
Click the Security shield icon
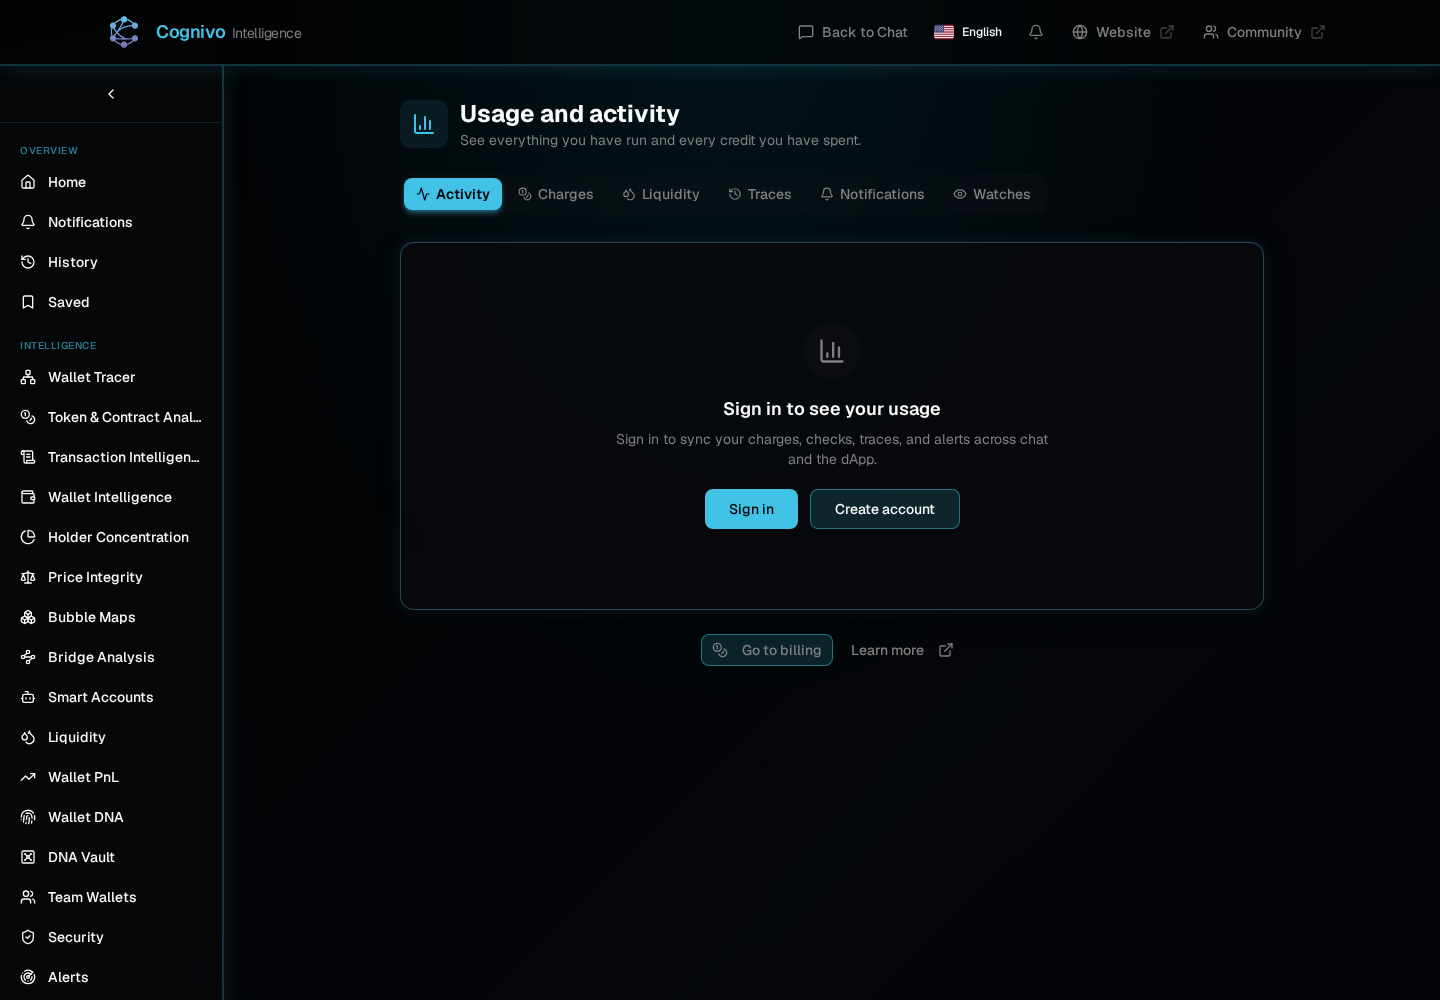28,937
